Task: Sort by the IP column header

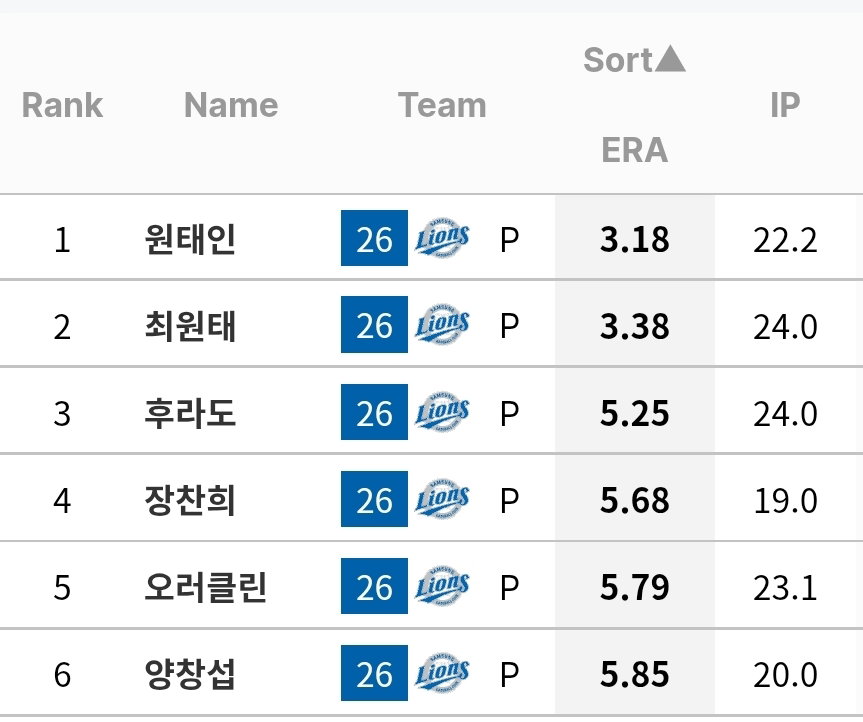Action: pyautogui.click(x=785, y=105)
